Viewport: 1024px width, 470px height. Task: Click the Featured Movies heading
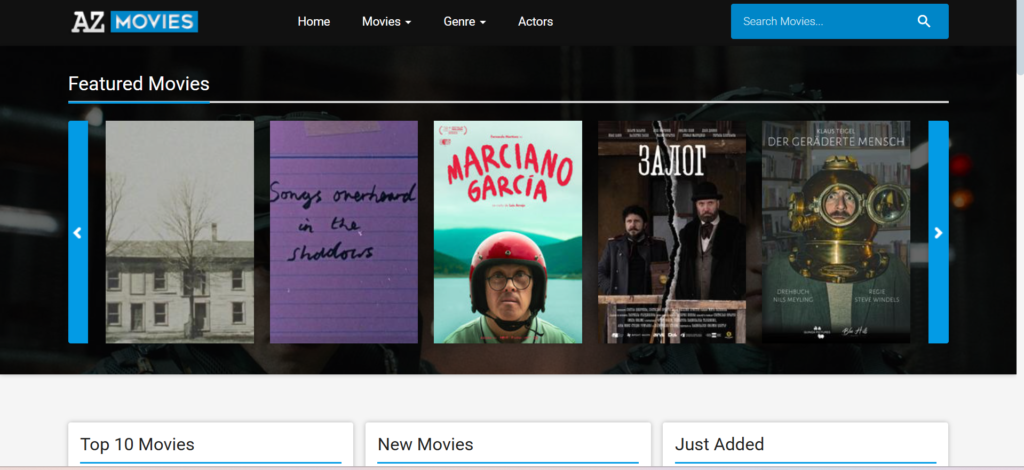click(x=138, y=84)
